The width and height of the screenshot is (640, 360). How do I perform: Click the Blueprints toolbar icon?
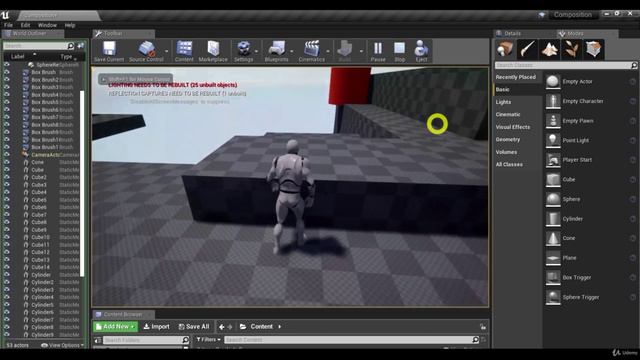pyautogui.click(x=277, y=48)
